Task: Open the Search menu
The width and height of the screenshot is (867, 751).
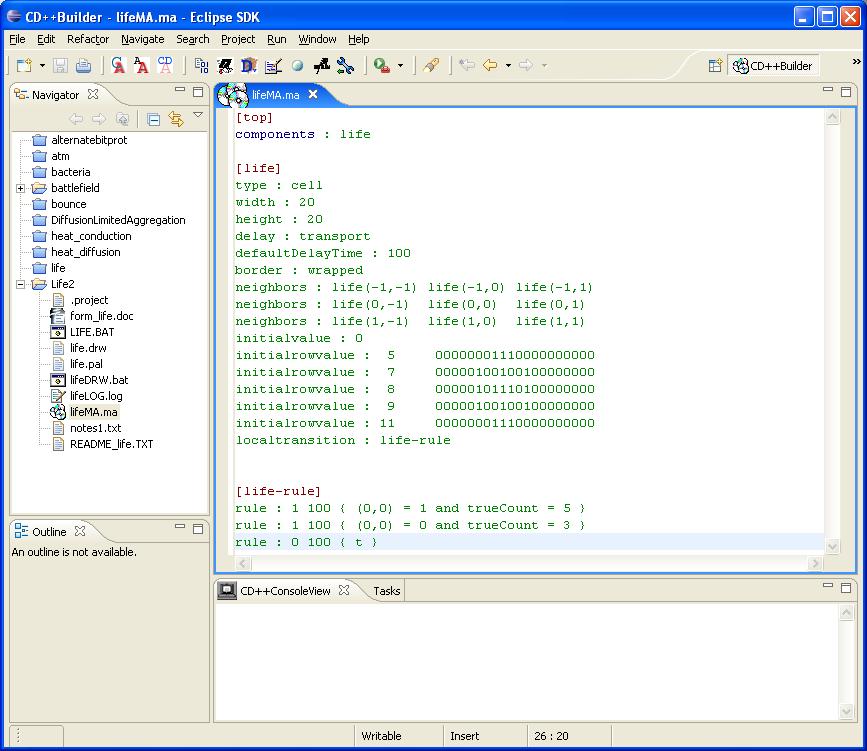Action: (193, 39)
